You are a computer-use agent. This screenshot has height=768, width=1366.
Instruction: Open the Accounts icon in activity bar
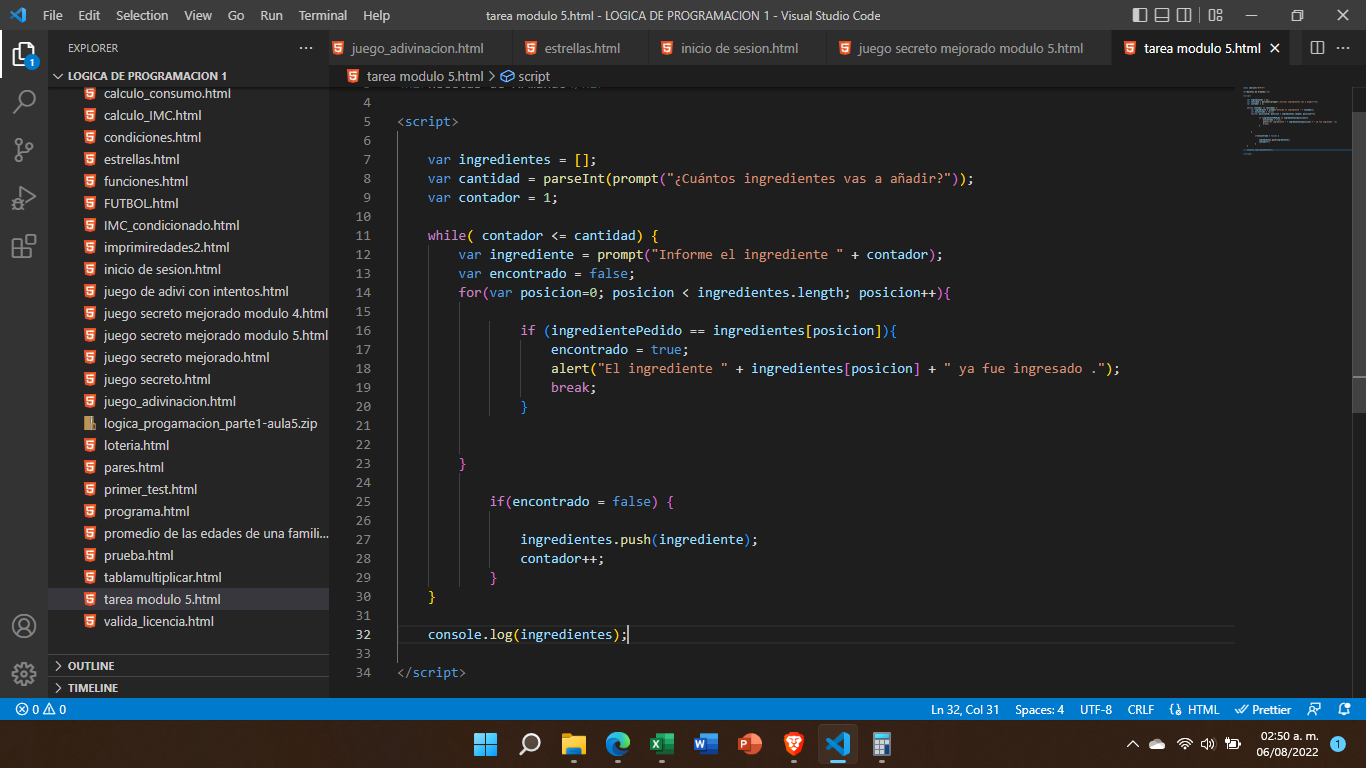pos(24,626)
